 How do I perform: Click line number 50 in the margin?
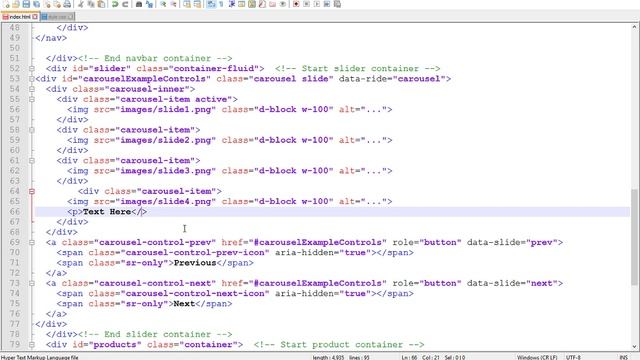(x=15, y=48)
